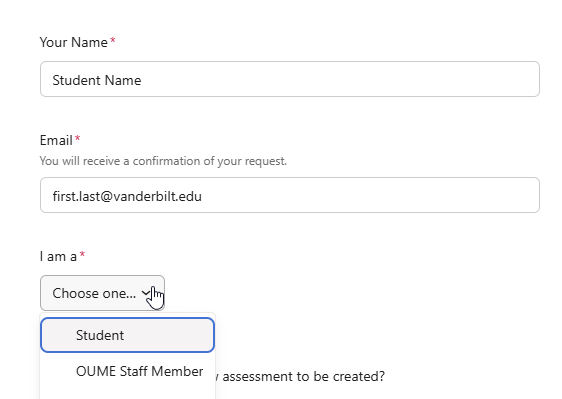Click the 'Your Name' label
Screen dimensions: 562x399
click(x=74, y=42)
